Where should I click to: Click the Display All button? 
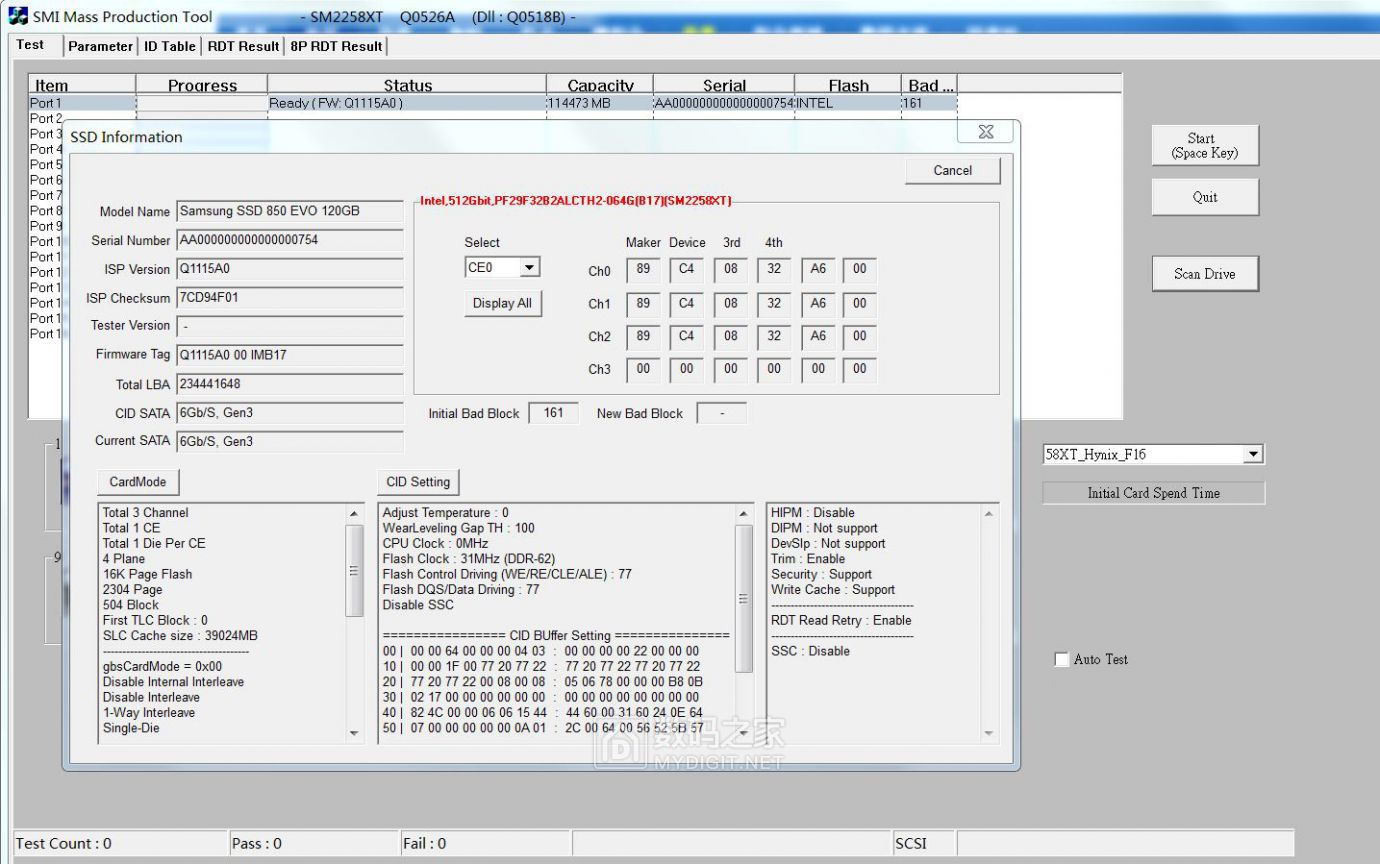[502, 304]
